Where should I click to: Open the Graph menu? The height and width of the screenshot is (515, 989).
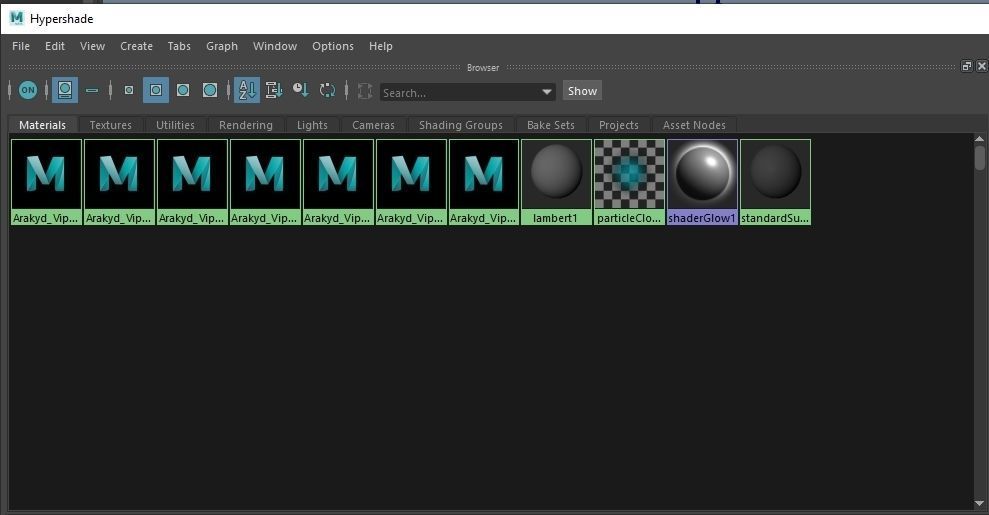coord(222,46)
